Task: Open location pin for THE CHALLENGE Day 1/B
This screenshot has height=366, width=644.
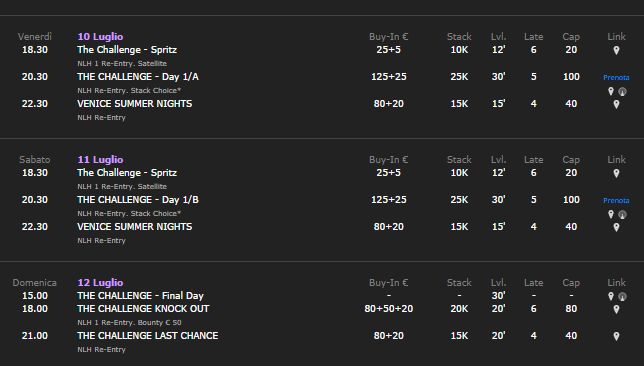Action: [611, 214]
